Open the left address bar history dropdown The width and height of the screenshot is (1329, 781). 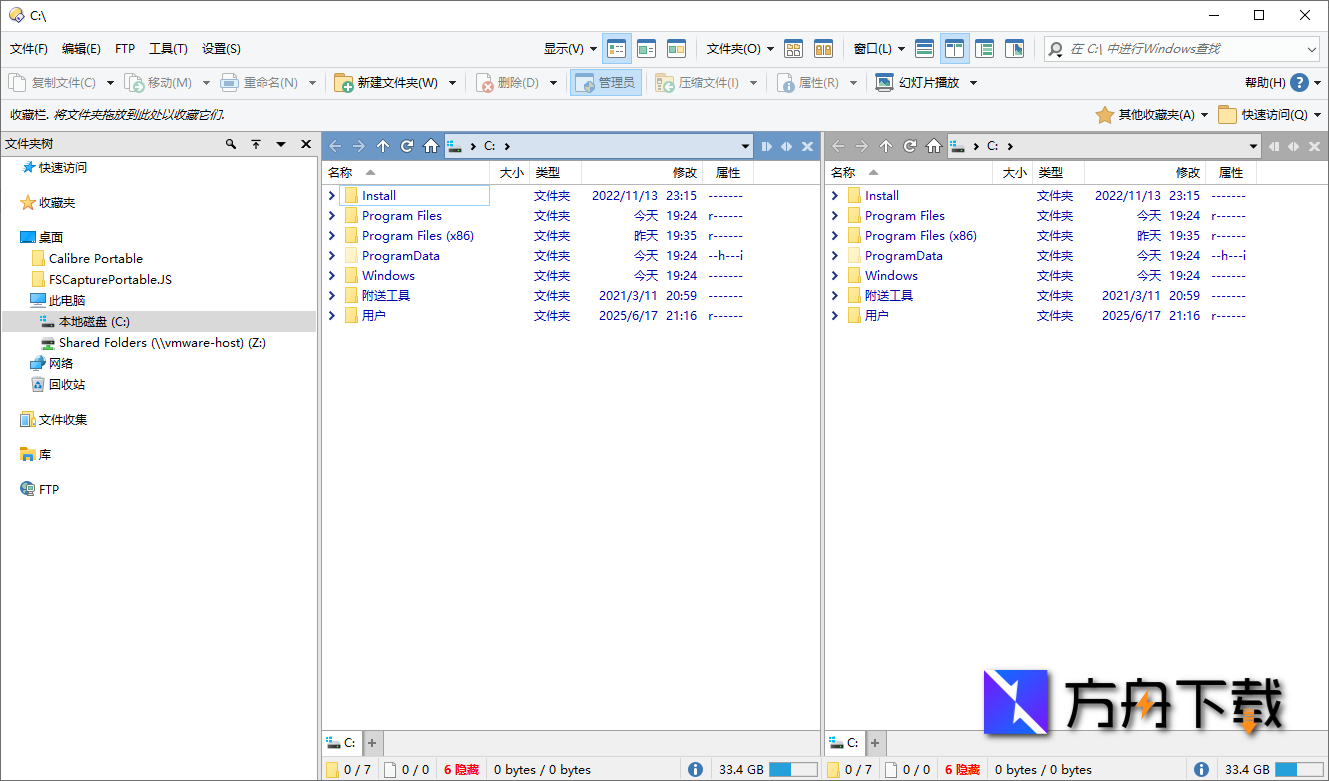click(x=745, y=145)
